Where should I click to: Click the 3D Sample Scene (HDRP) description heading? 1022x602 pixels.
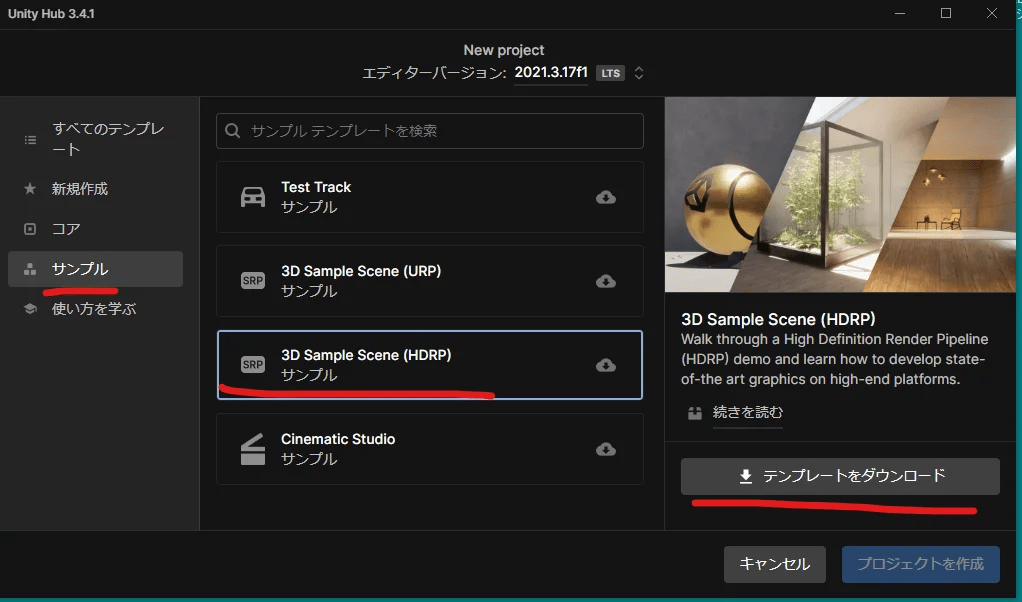(778, 319)
